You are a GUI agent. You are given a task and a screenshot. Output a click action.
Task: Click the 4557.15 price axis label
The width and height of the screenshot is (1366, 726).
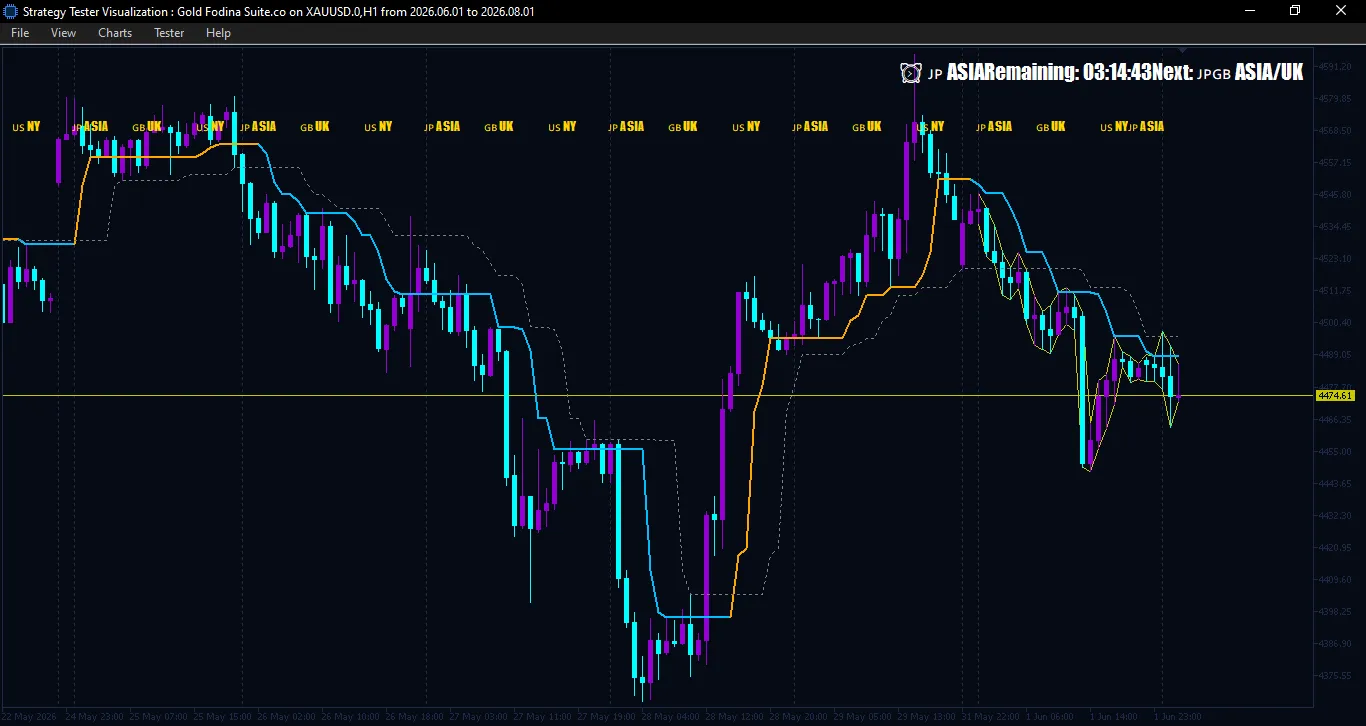[1335, 162]
